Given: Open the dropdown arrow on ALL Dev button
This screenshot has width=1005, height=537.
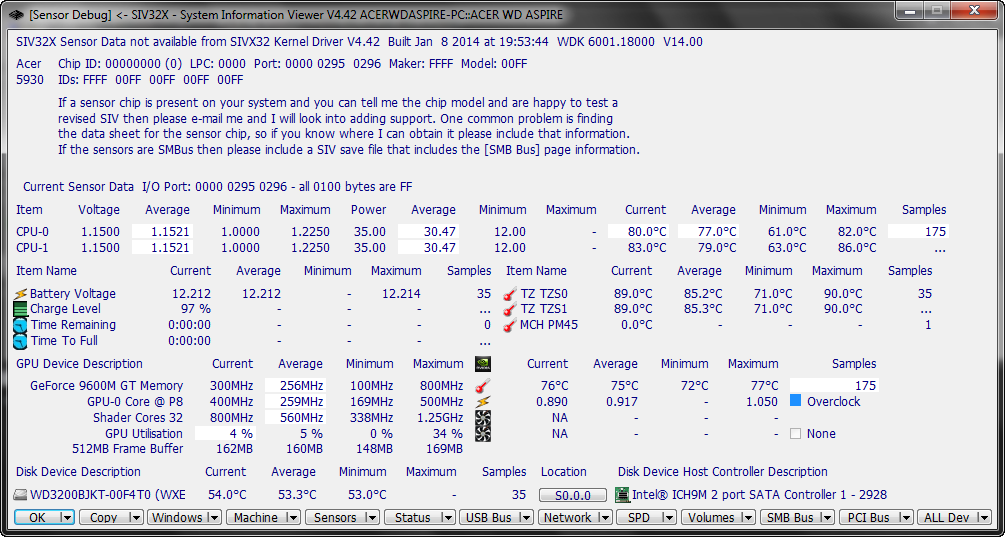Looking at the screenshot, I should (985, 517).
